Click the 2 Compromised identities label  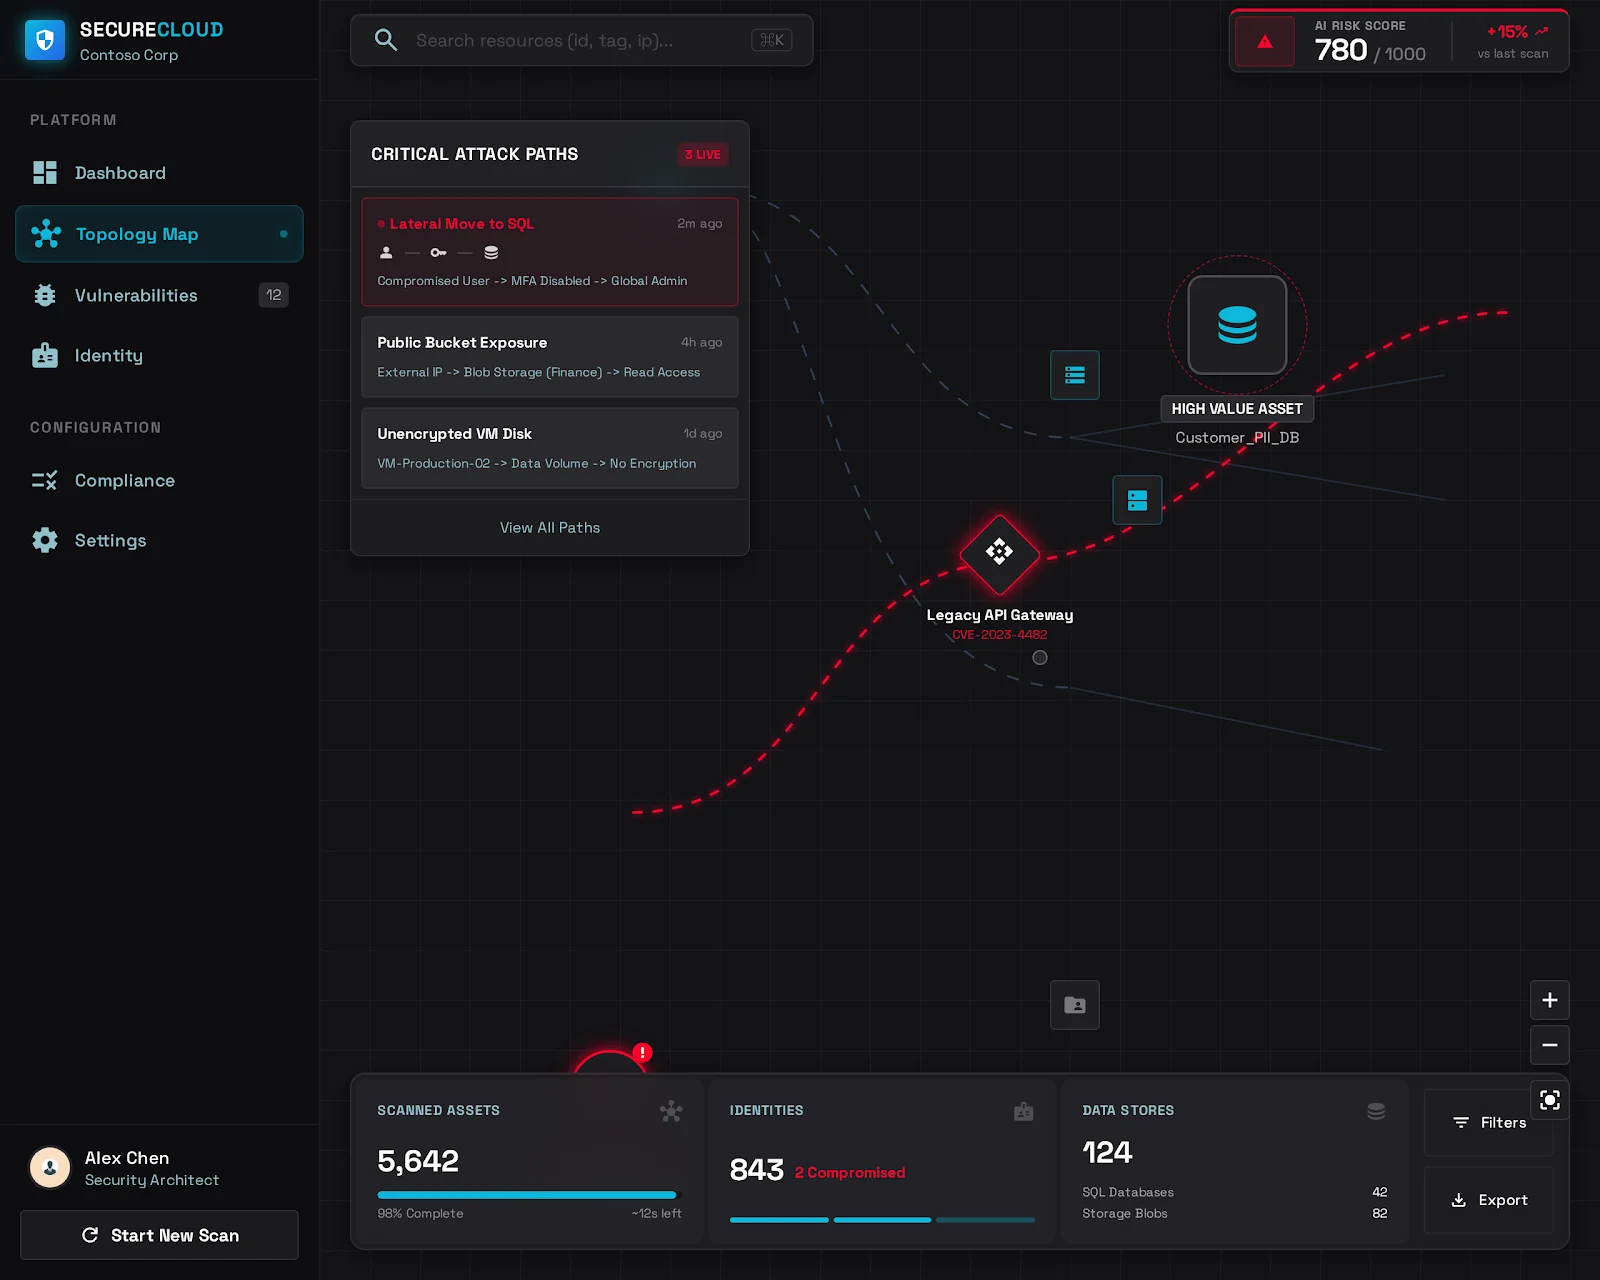[x=850, y=1172]
